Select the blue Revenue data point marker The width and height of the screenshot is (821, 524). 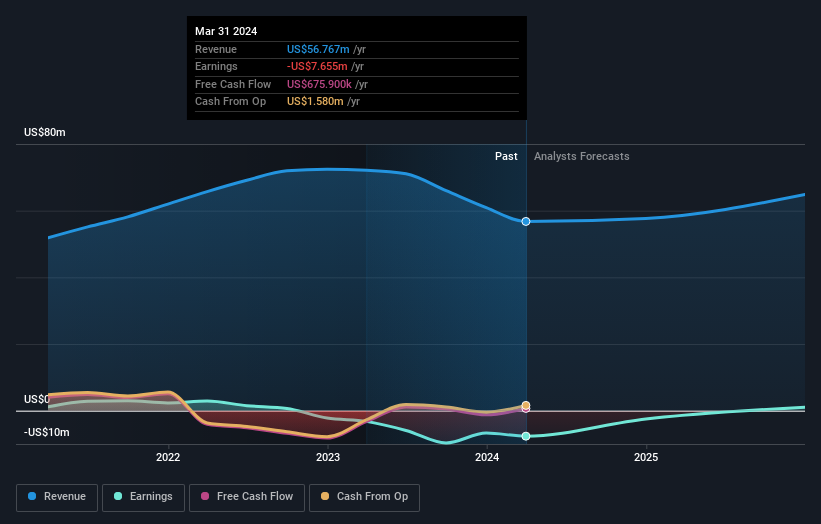coord(526,222)
